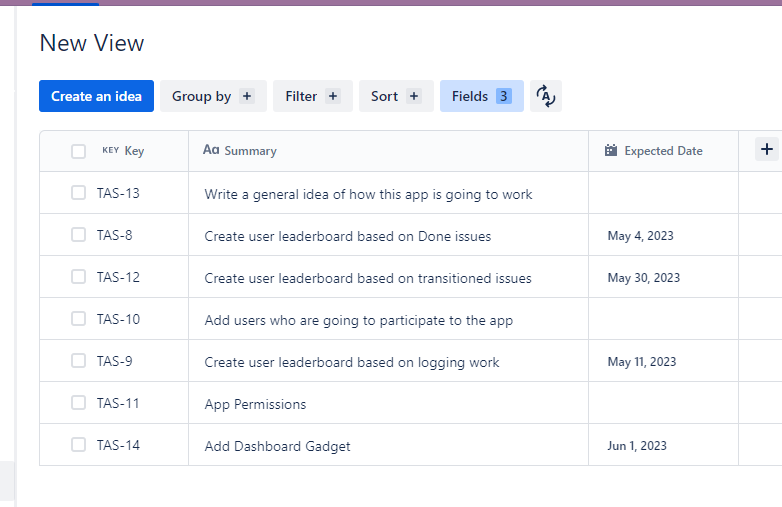782x507 pixels.
Task: Open issue key TAS-11
Action: coord(118,403)
